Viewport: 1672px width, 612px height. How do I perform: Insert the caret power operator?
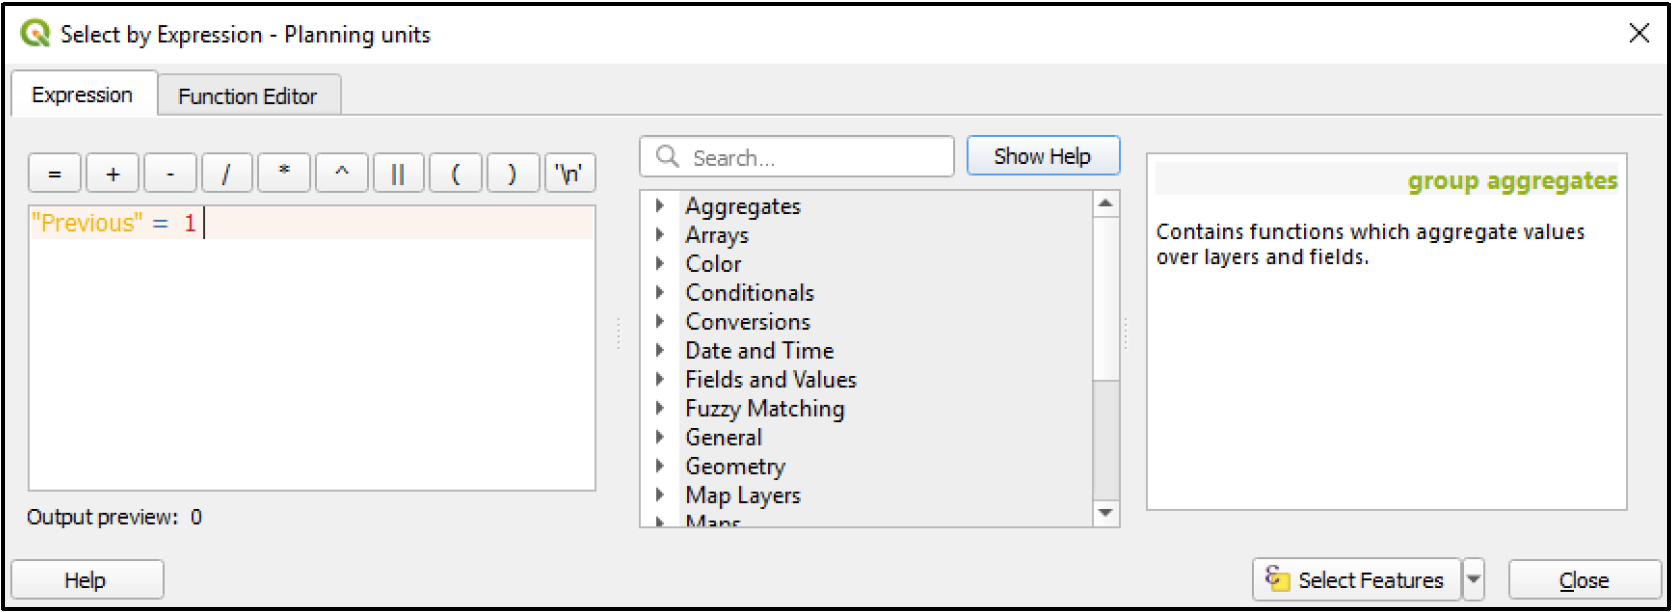[342, 173]
